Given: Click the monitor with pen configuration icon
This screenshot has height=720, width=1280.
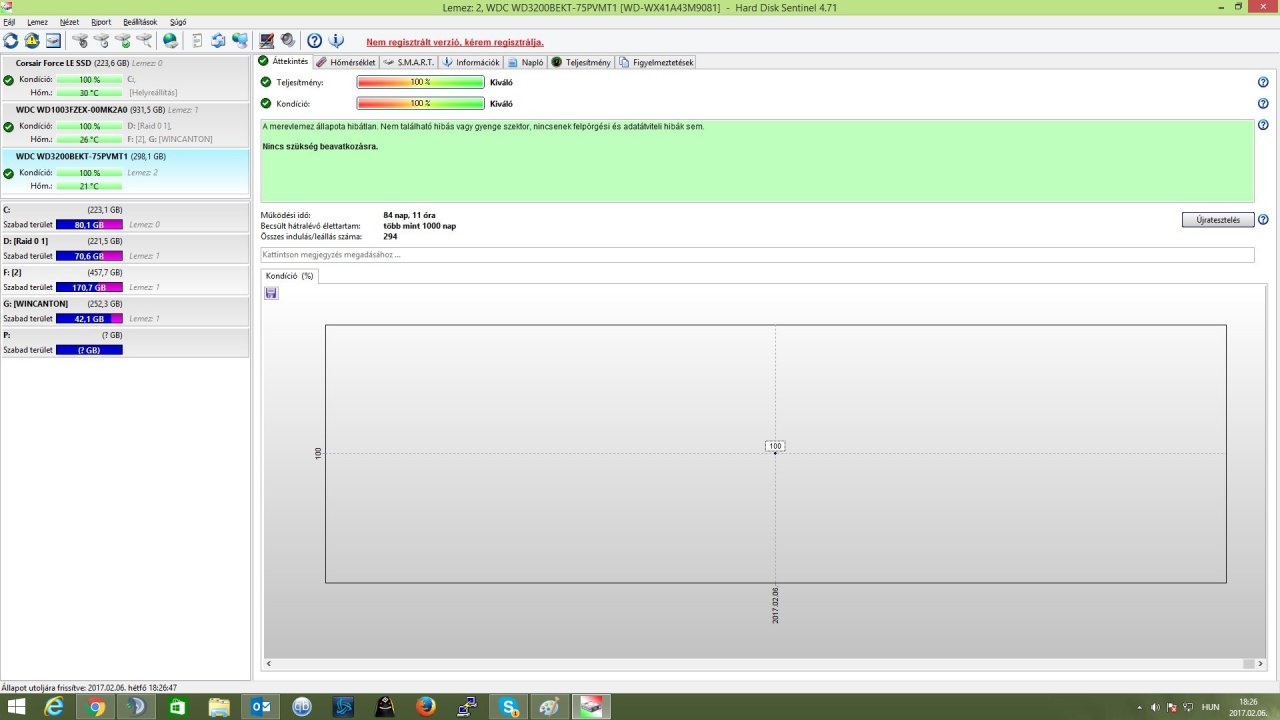Looking at the screenshot, I should (267, 41).
